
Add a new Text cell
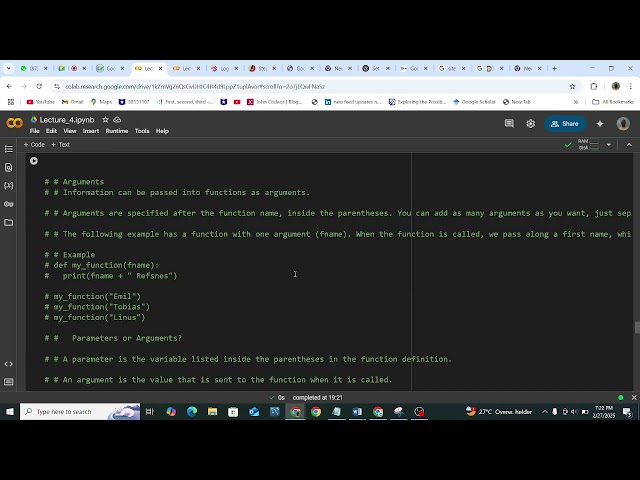tap(60, 144)
